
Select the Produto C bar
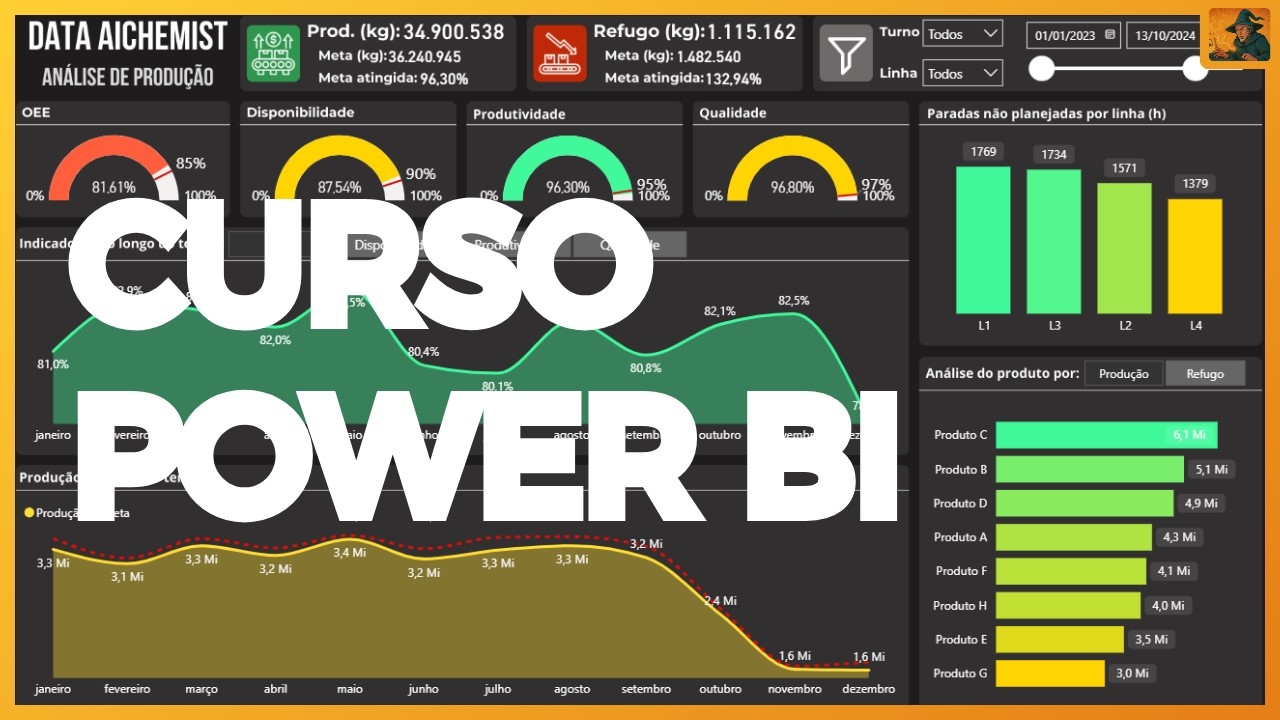tap(1107, 435)
